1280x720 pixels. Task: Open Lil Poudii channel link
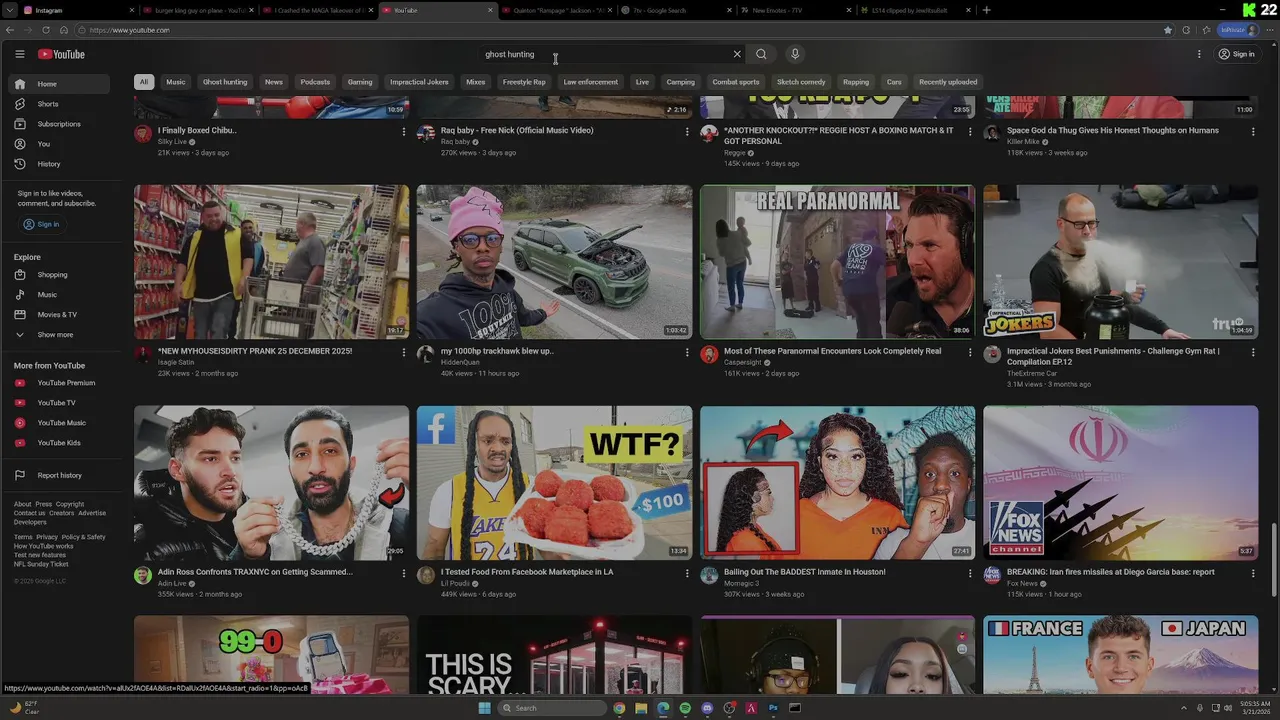click(x=455, y=583)
